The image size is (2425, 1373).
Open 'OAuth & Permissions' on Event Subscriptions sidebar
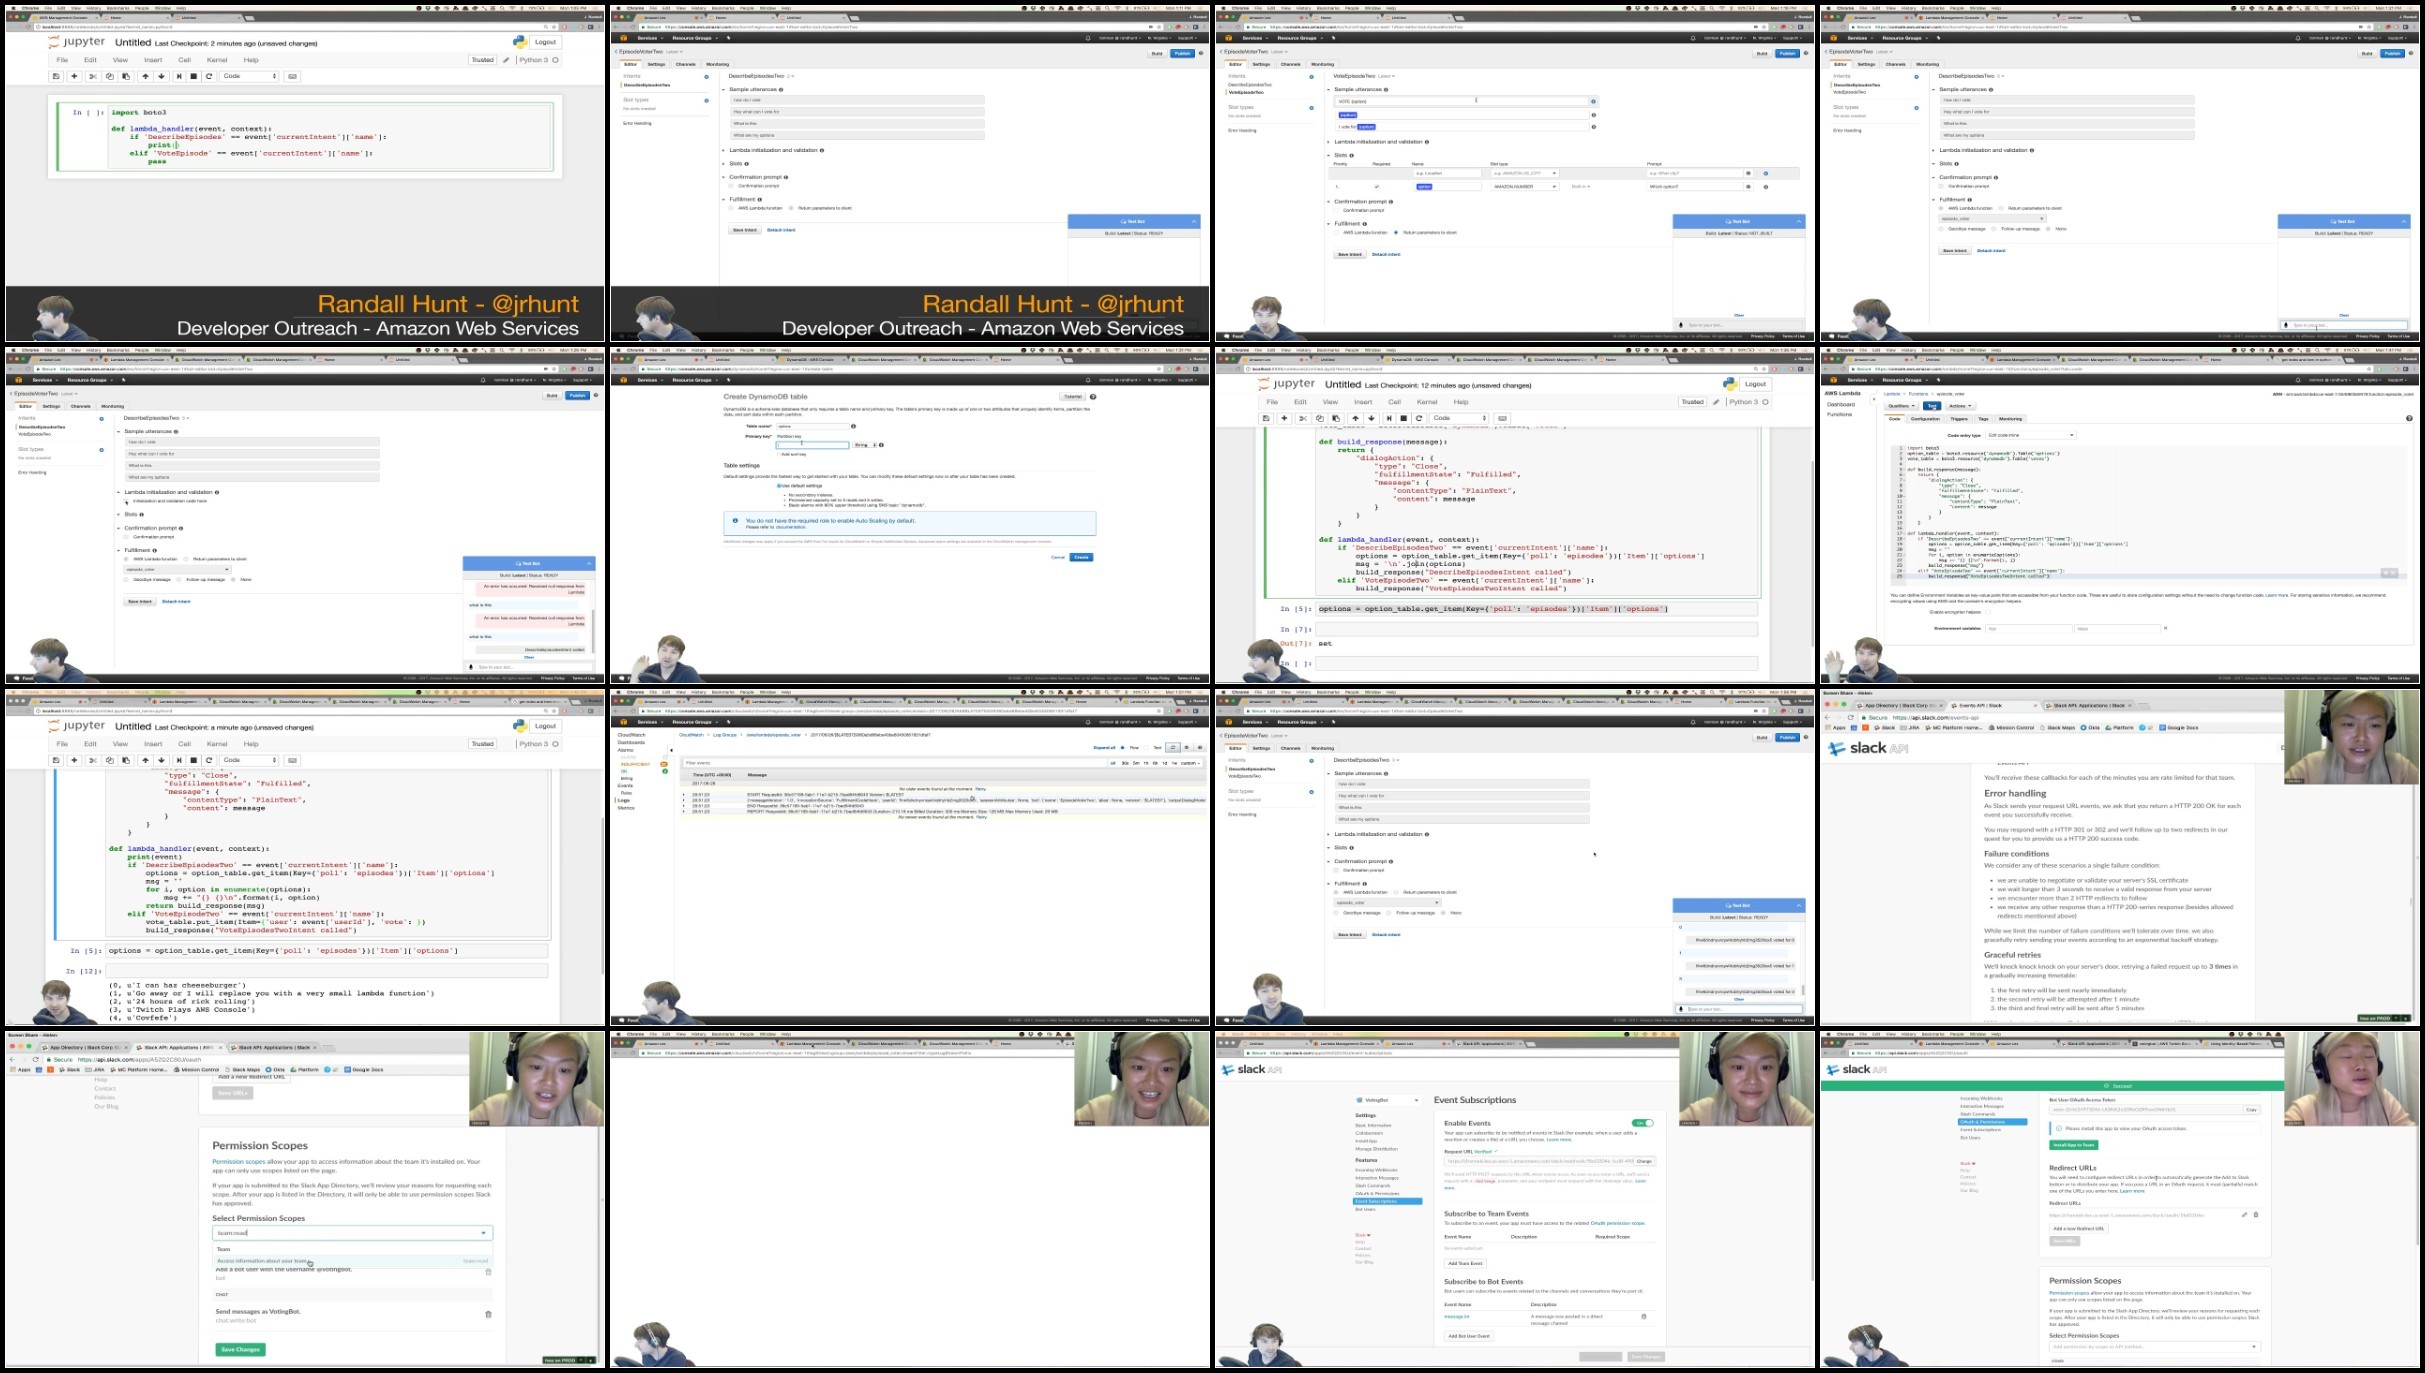pos(1377,1193)
